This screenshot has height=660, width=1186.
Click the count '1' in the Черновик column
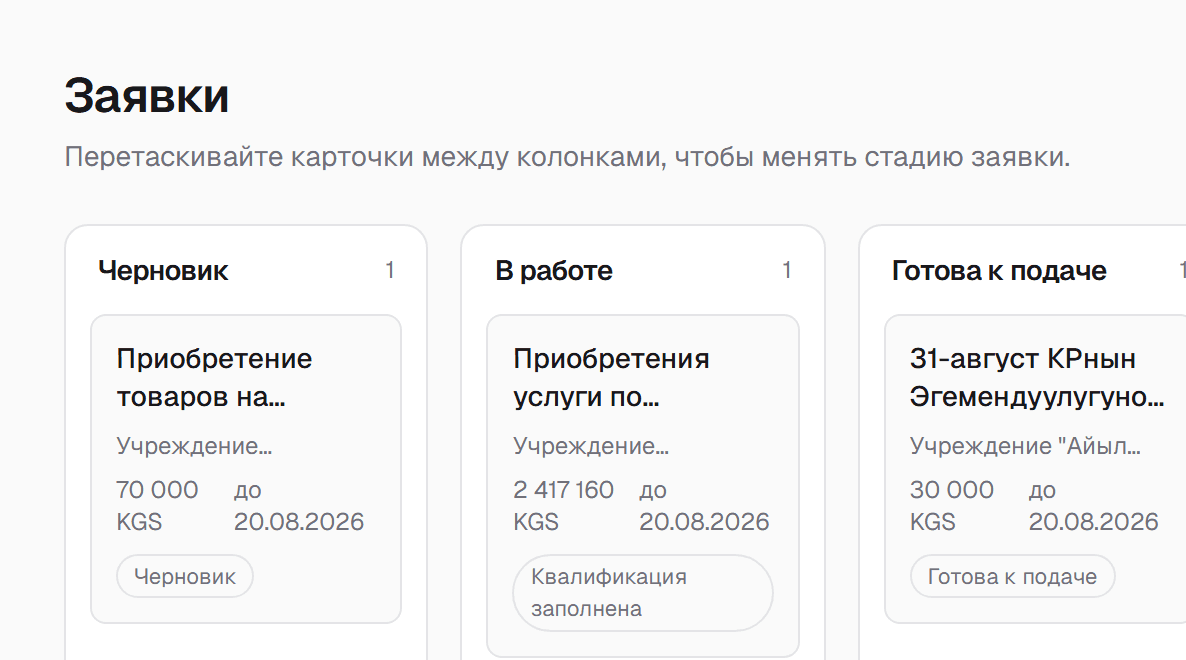click(390, 270)
